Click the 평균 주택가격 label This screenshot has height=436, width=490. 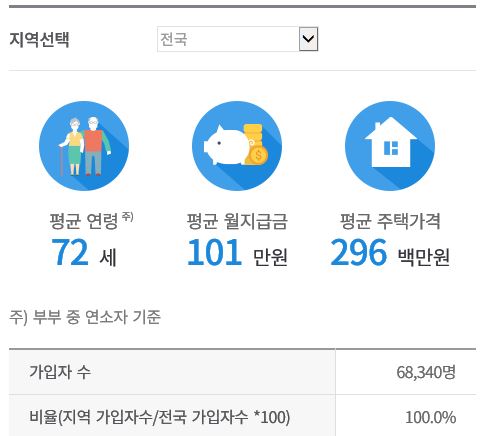pos(390,221)
